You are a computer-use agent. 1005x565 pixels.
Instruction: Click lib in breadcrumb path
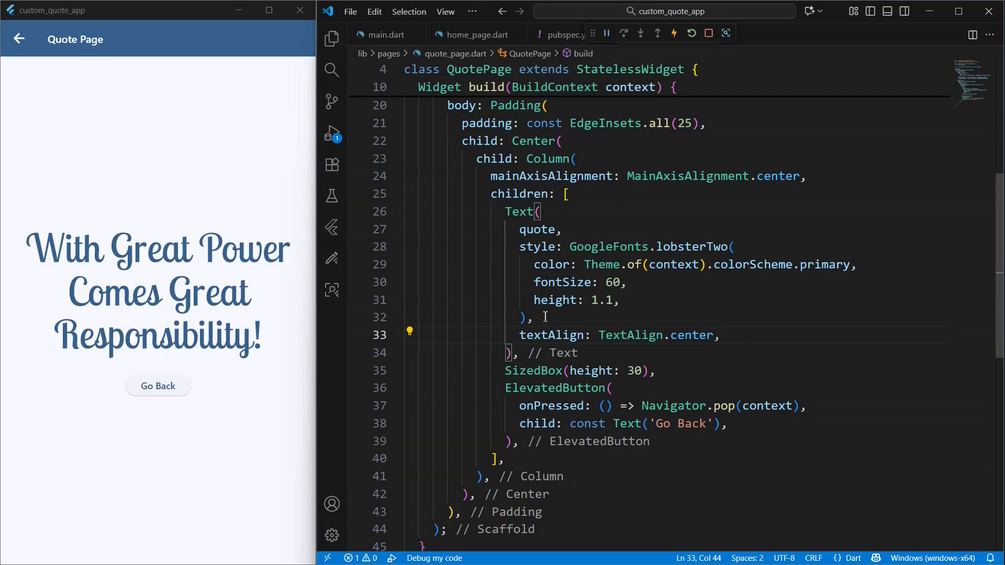[362, 54]
